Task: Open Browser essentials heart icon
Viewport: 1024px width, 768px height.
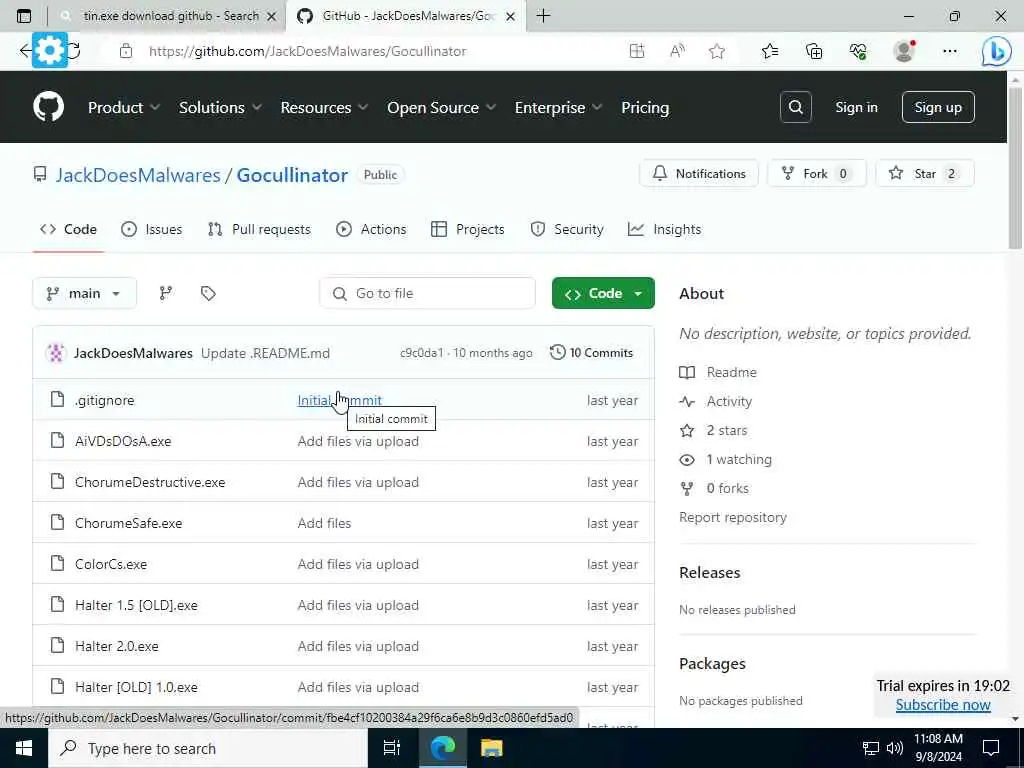Action: pyautogui.click(x=858, y=51)
